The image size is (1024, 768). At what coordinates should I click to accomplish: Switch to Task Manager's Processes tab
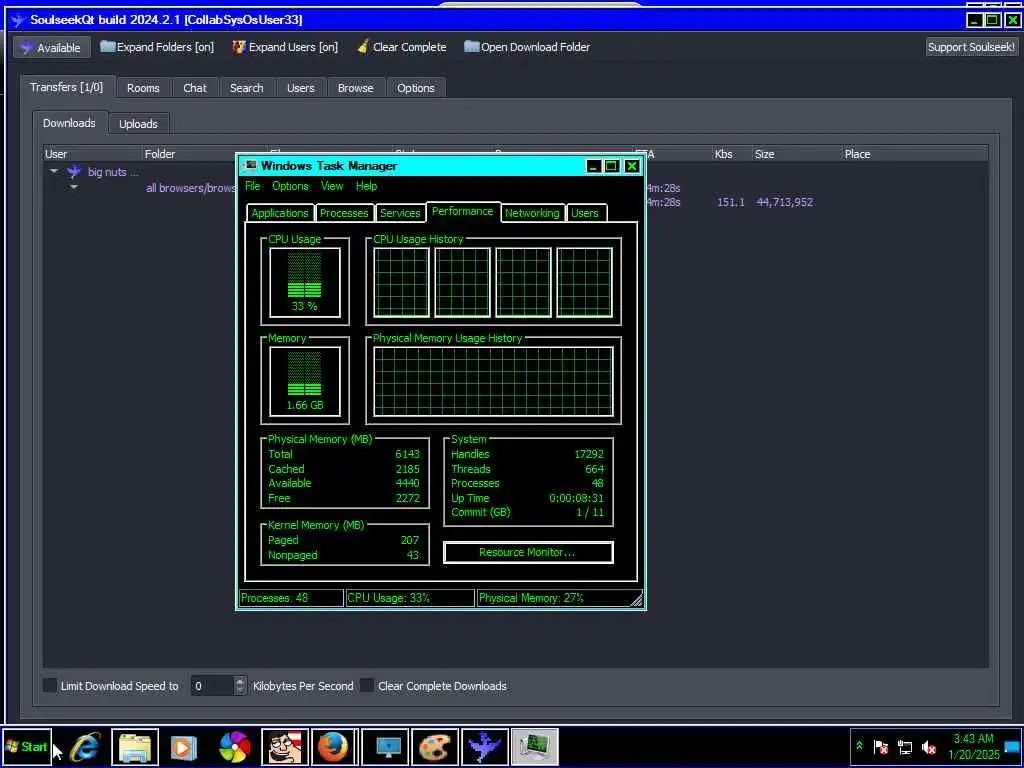tap(344, 213)
